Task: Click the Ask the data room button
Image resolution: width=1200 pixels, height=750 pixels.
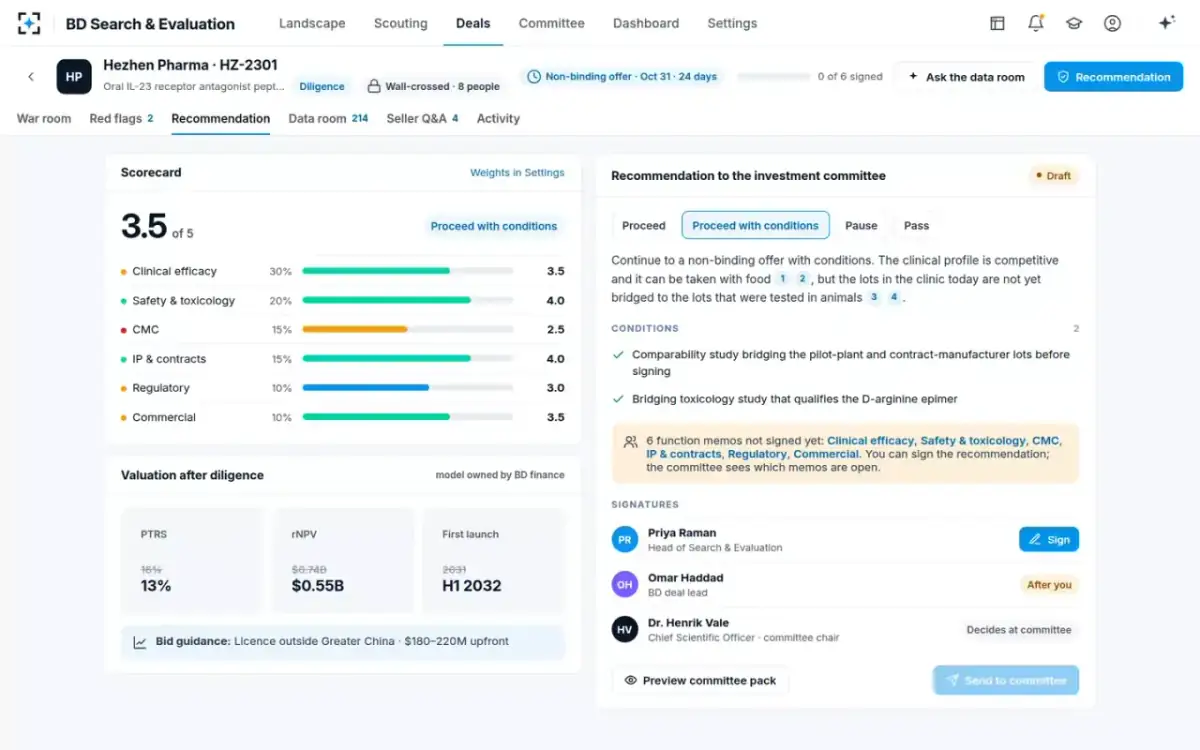Action: (x=965, y=77)
